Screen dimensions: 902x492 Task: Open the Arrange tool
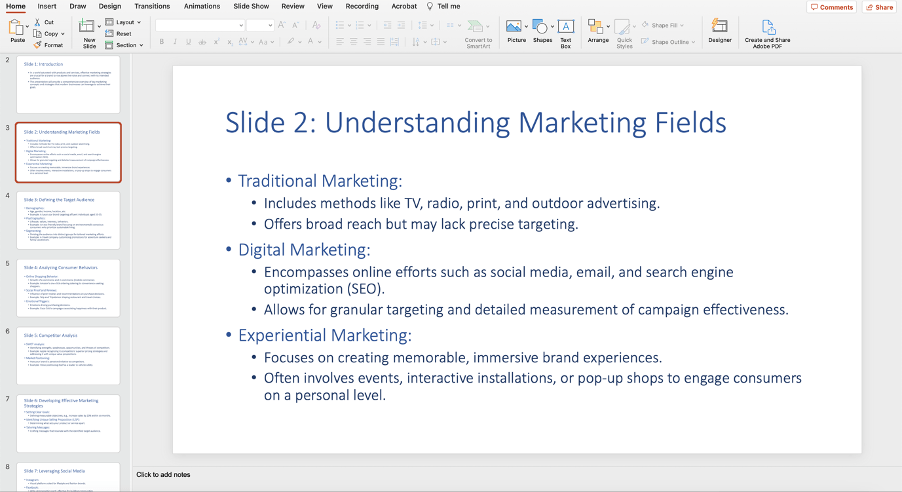(598, 31)
